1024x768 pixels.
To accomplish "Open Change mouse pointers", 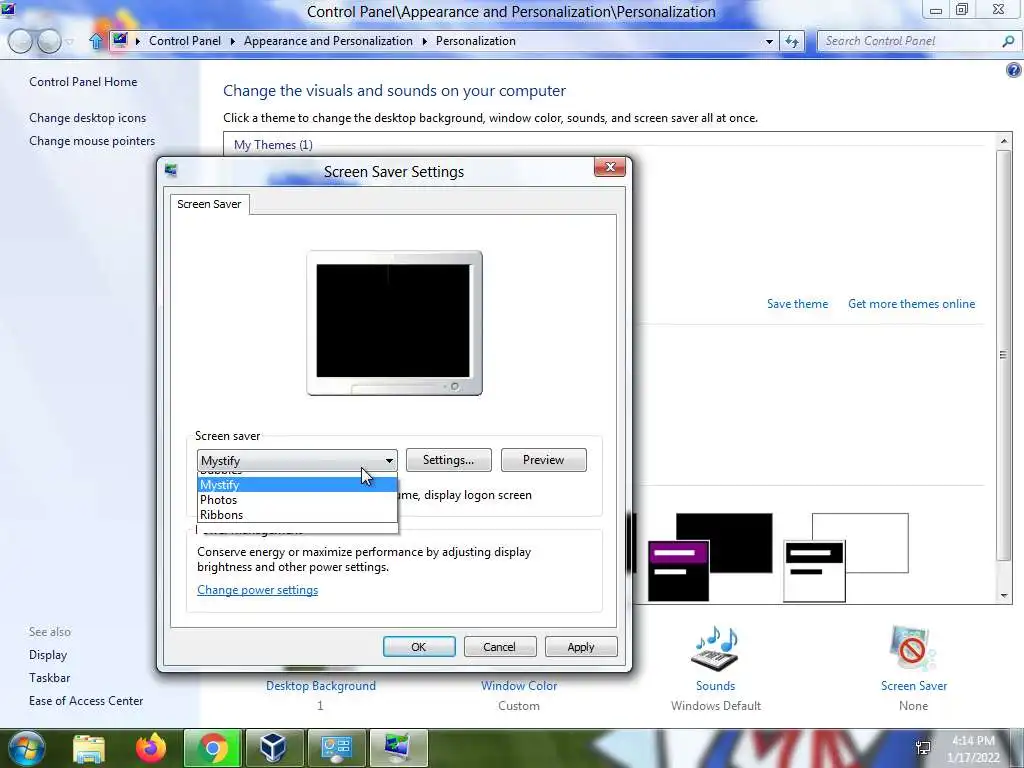I will [x=92, y=140].
